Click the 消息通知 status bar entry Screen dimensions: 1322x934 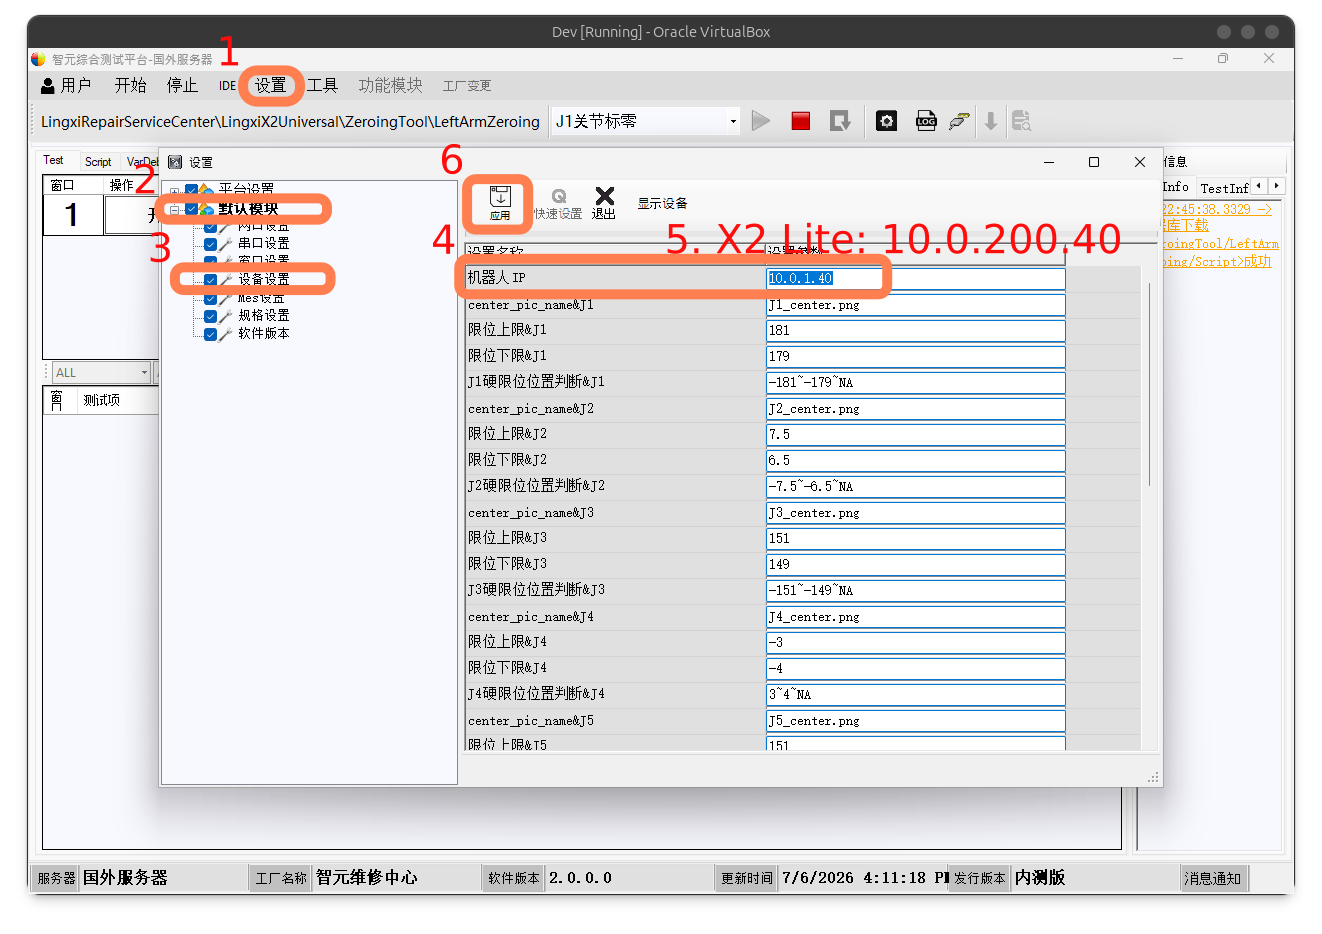pos(1212,879)
